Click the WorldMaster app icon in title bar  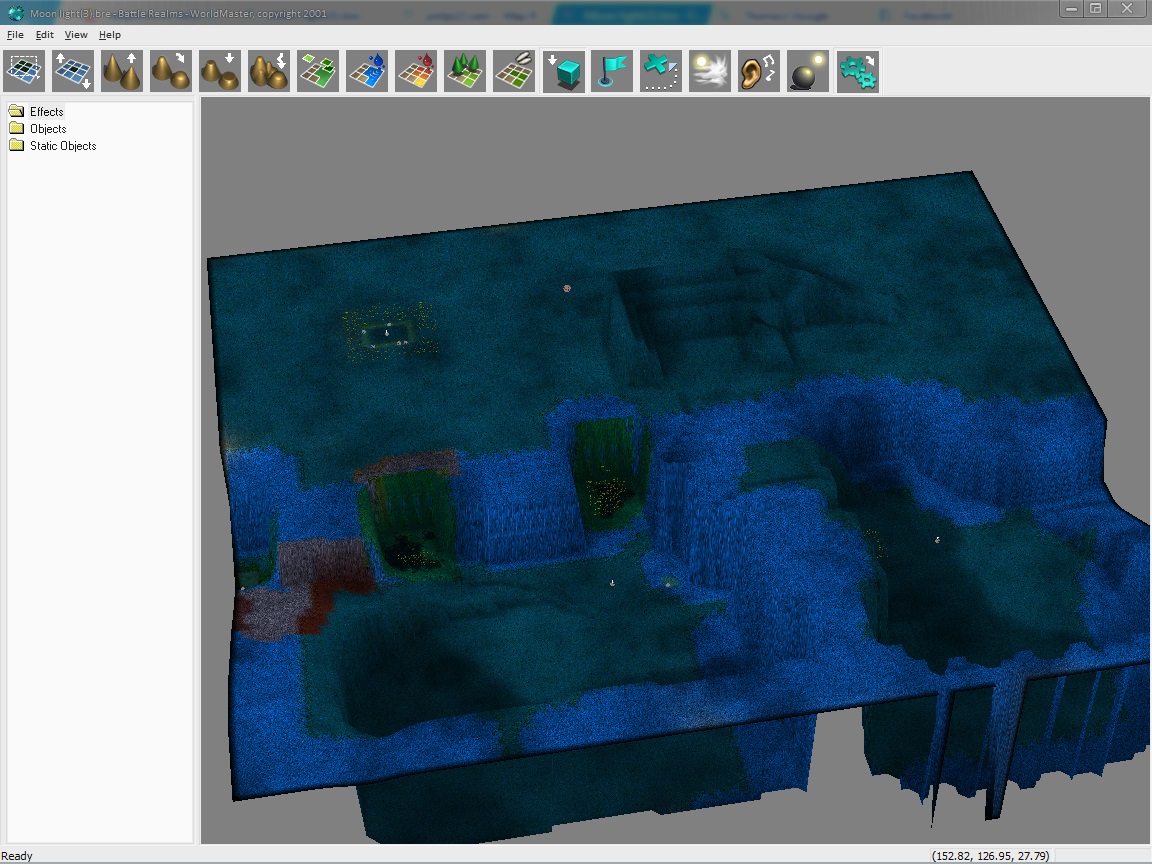(x=15, y=12)
